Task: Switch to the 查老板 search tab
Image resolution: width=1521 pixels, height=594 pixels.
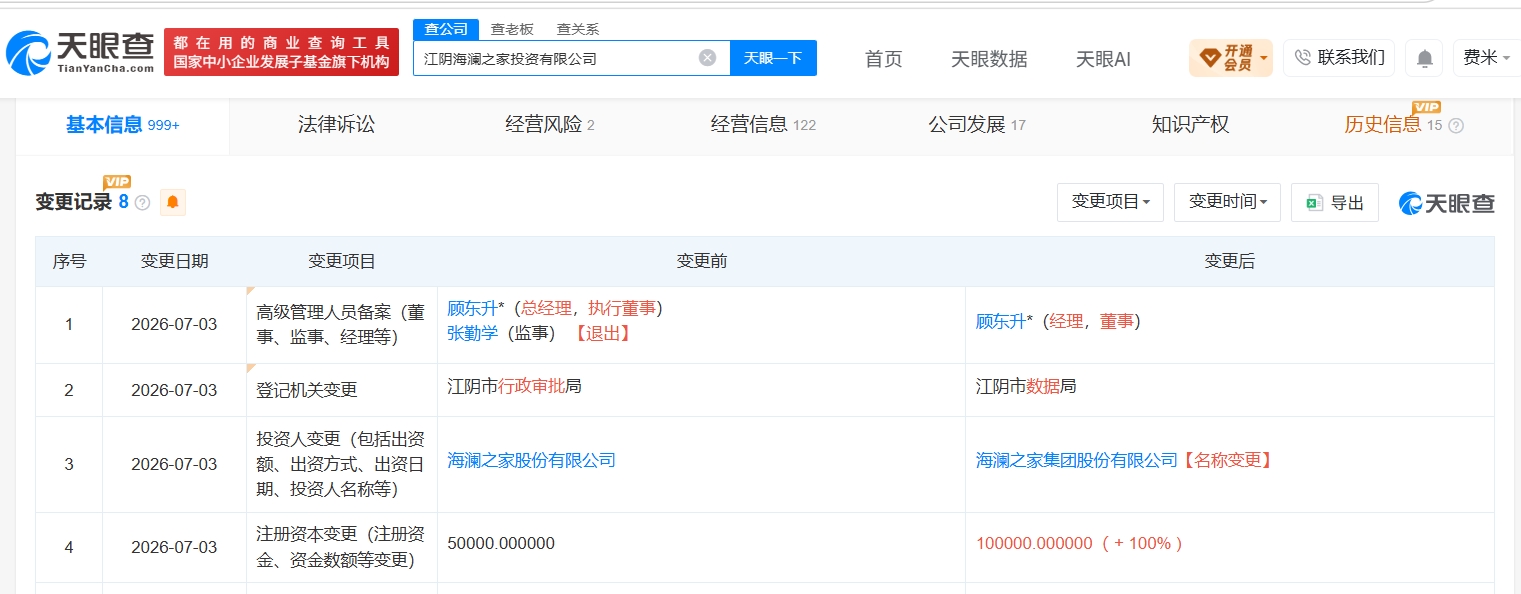Action: (511, 29)
